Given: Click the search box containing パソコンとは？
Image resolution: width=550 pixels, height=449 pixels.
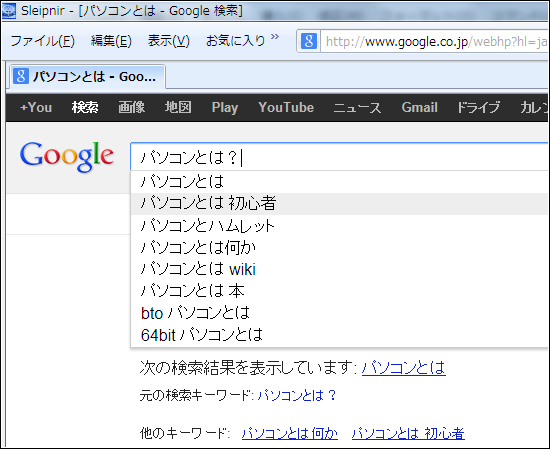Looking at the screenshot, I should 339,157.
